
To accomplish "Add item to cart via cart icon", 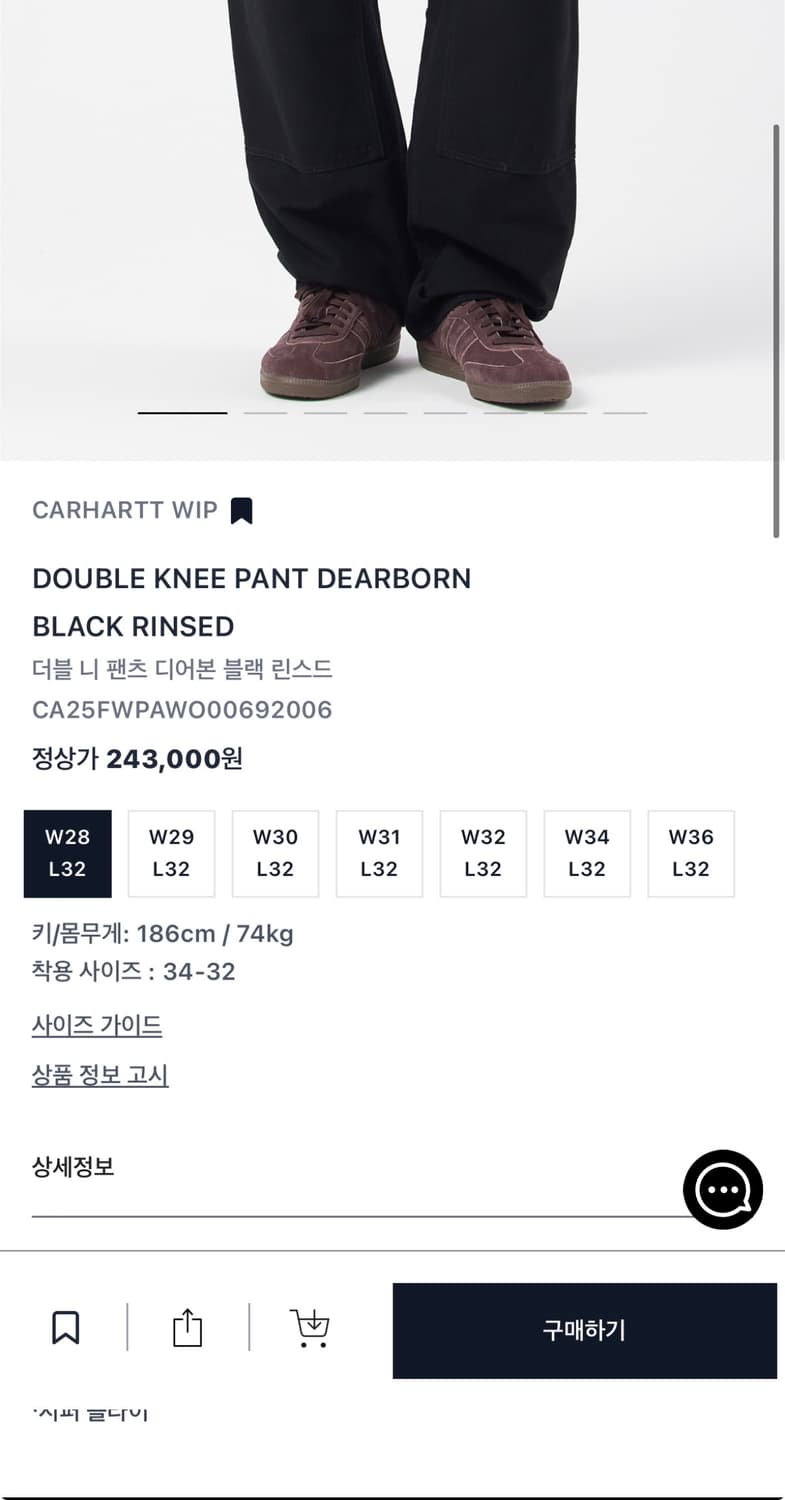I will coord(310,1328).
